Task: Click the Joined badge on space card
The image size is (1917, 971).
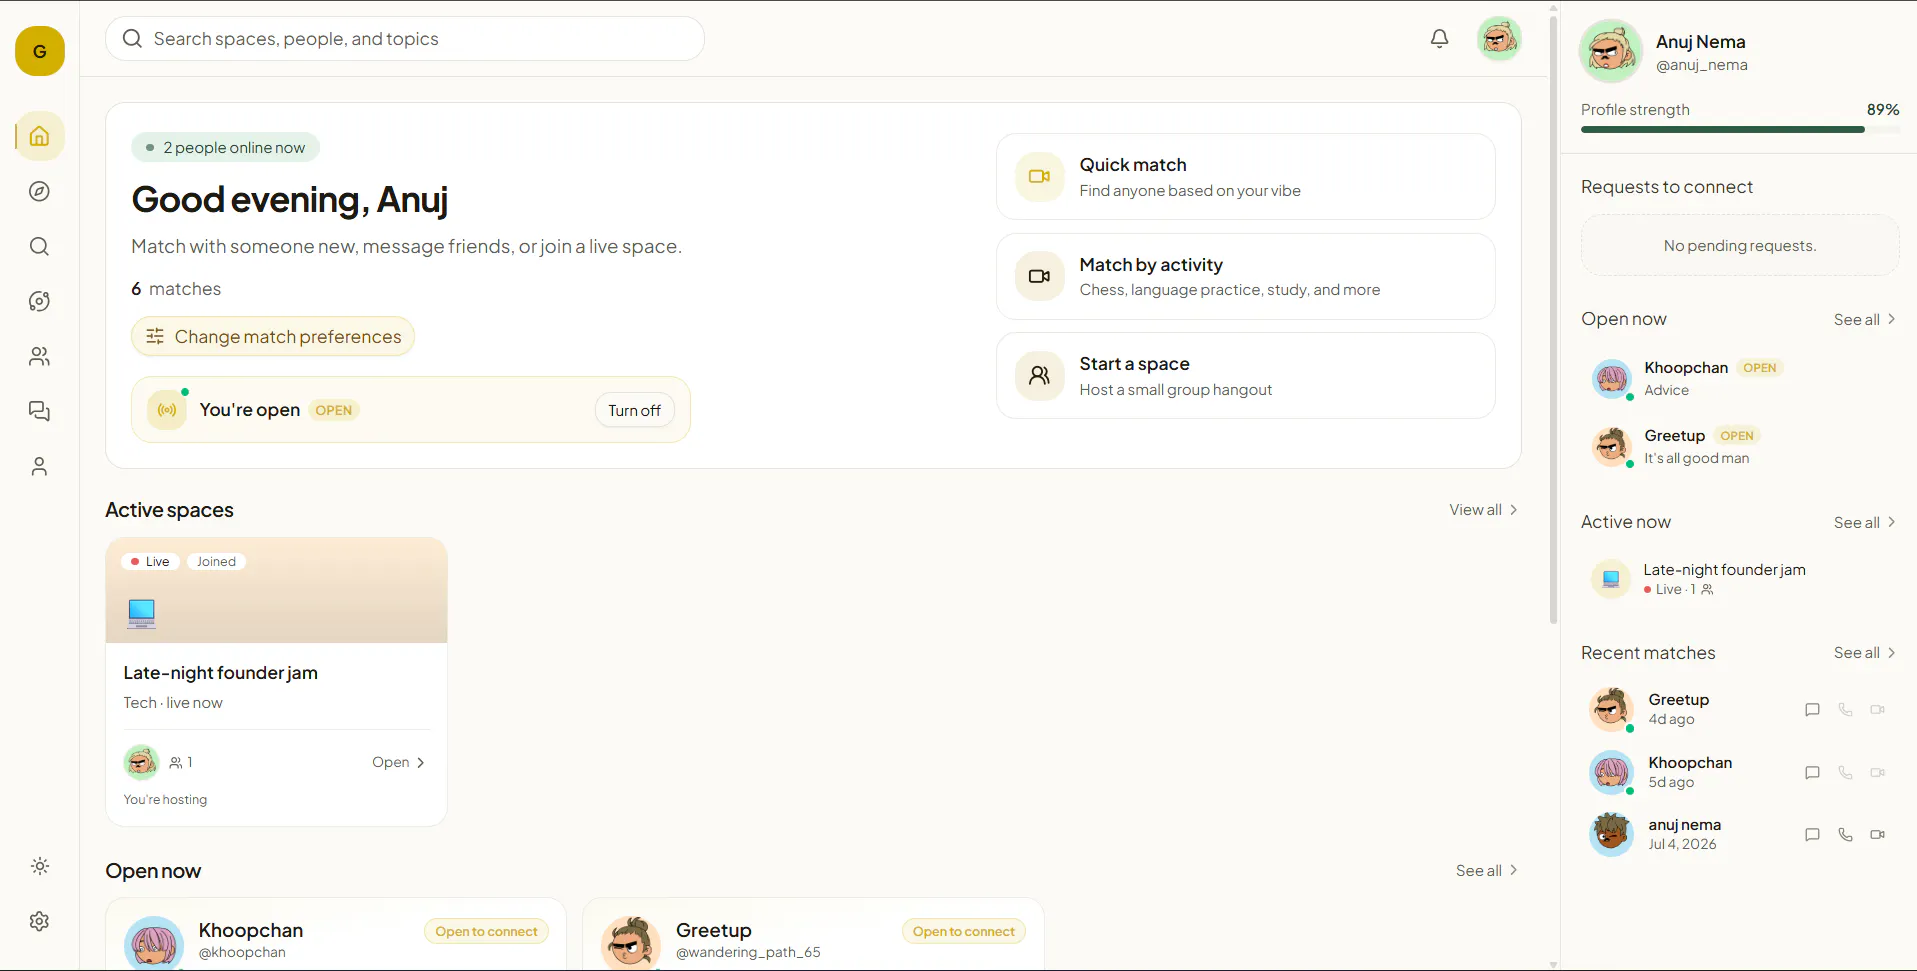Action: 216,562
